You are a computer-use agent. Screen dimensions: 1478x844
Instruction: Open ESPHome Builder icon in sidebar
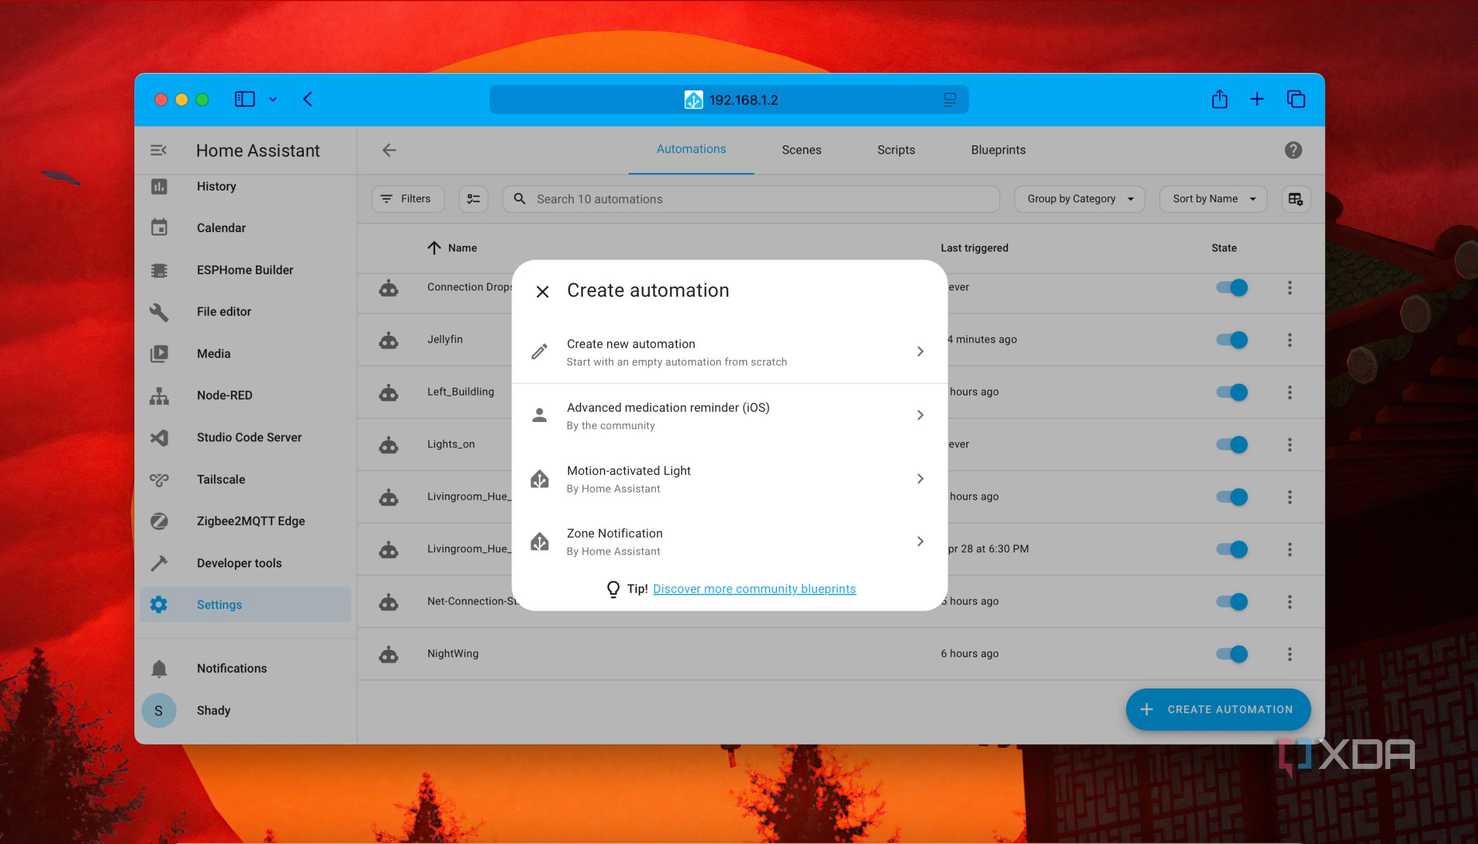pyautogui.click(x=159, y=270)
